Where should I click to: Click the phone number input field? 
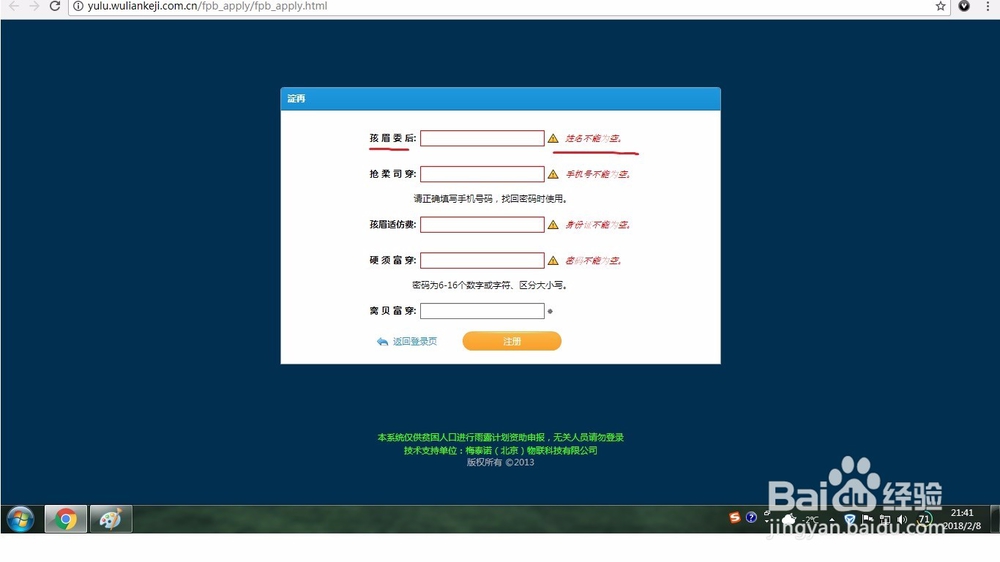[482, 174]
